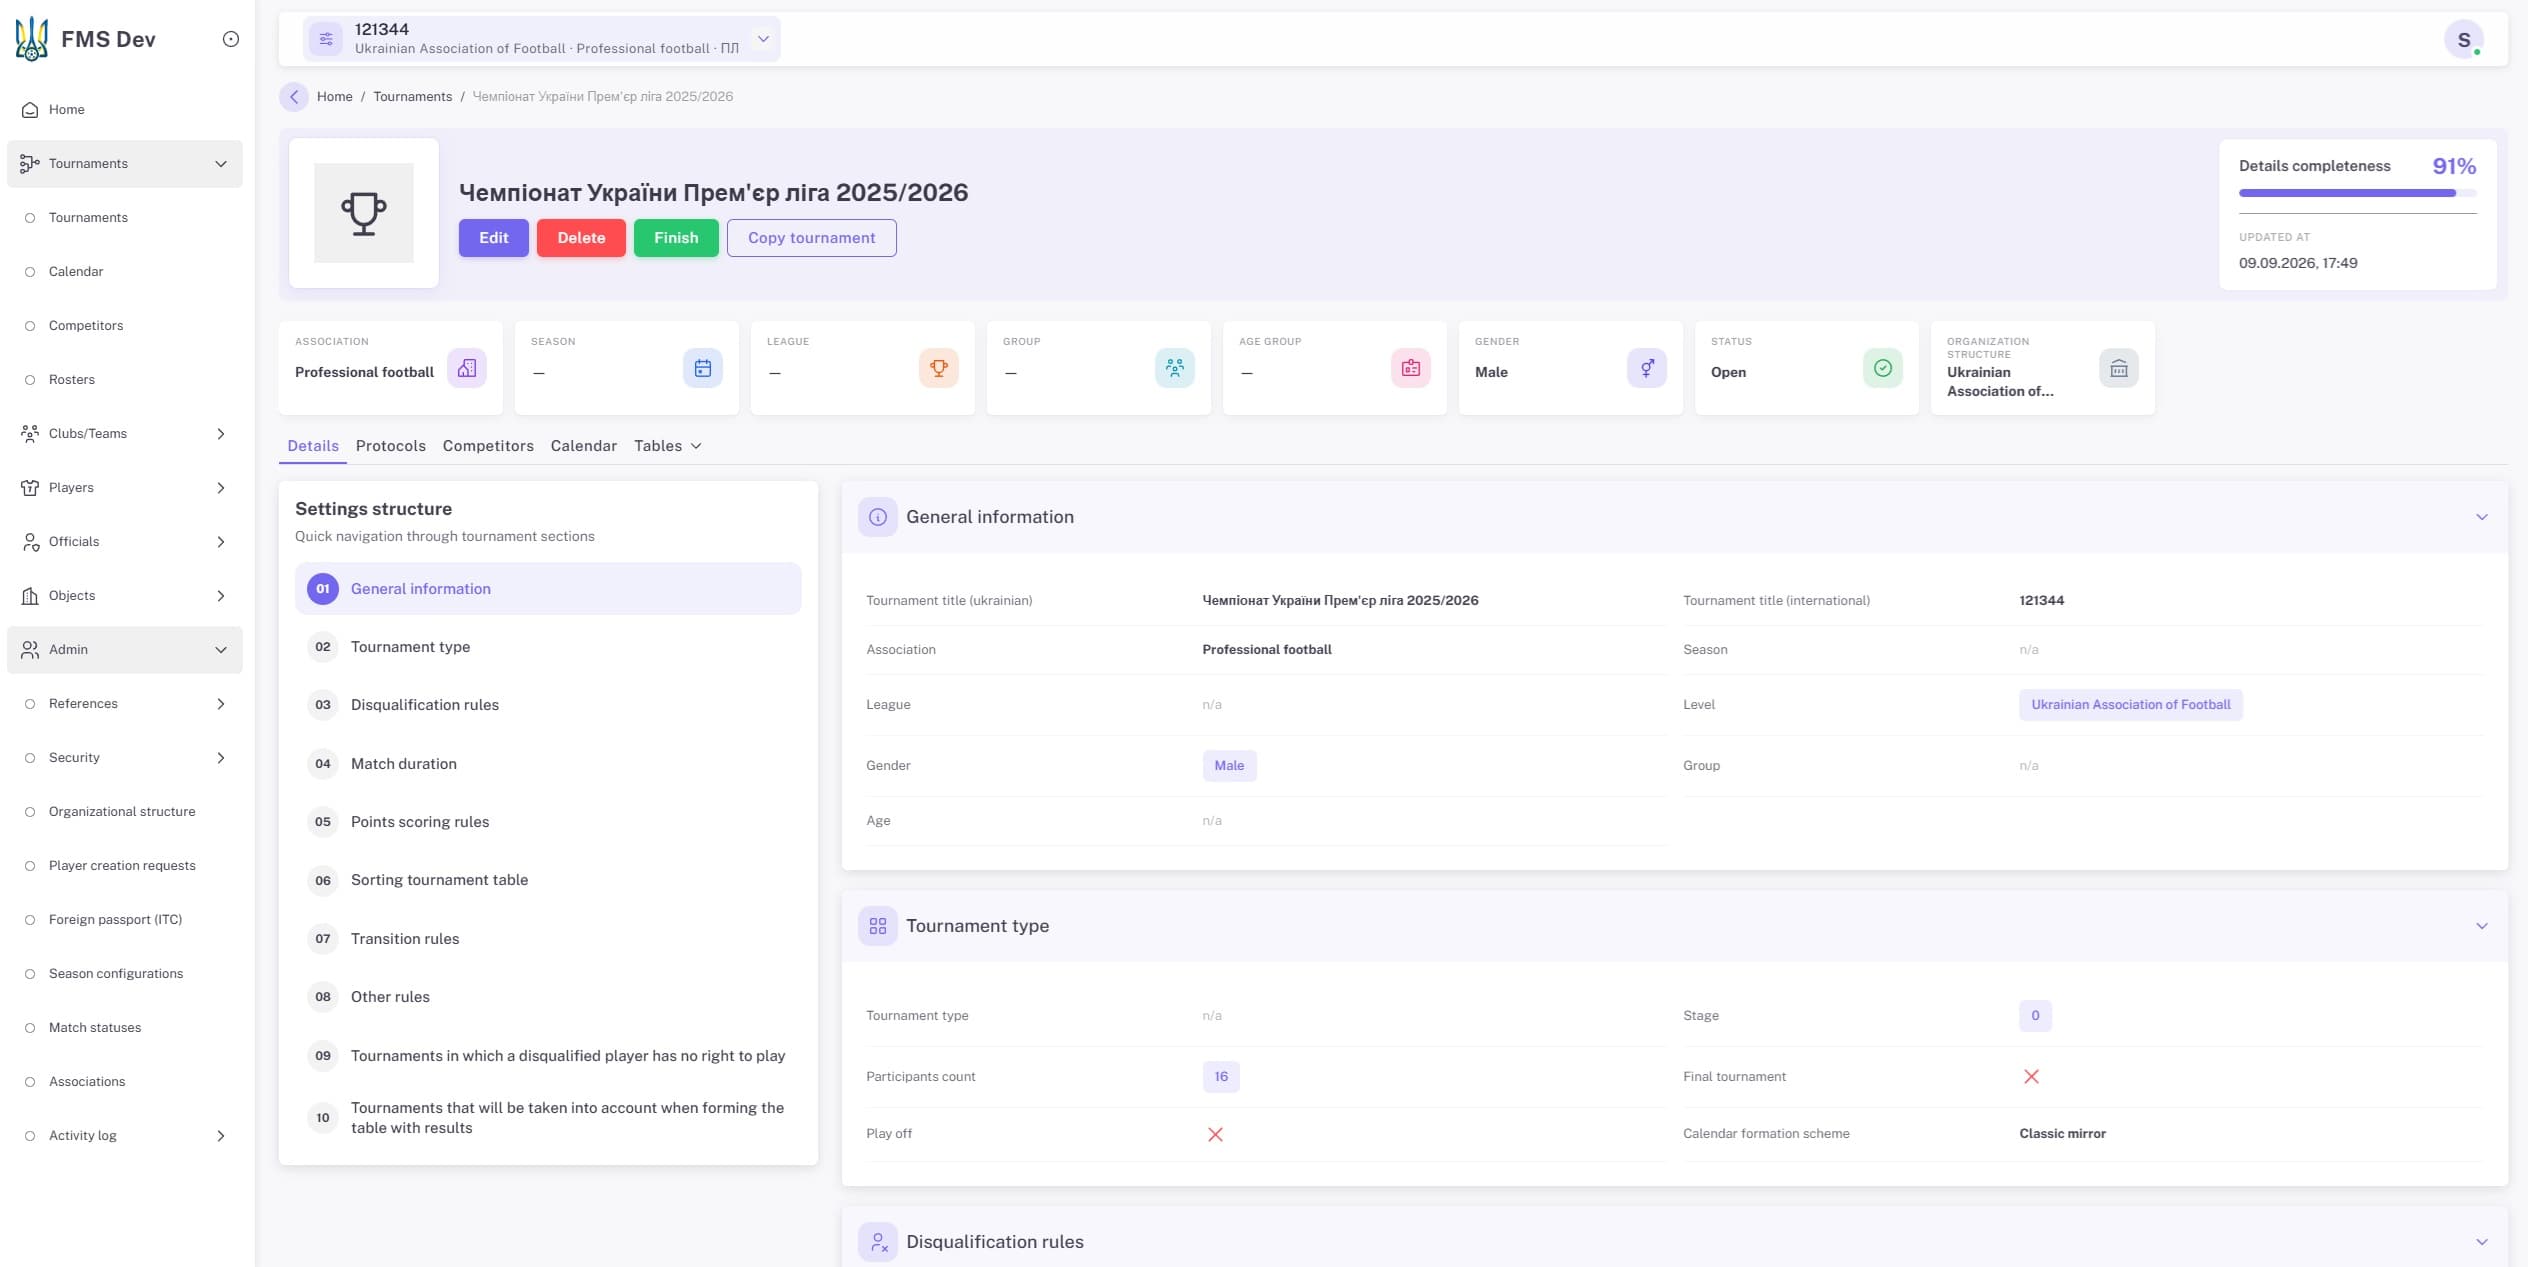
Task: Open user avatar S menu
Action: click(2464, 39)
